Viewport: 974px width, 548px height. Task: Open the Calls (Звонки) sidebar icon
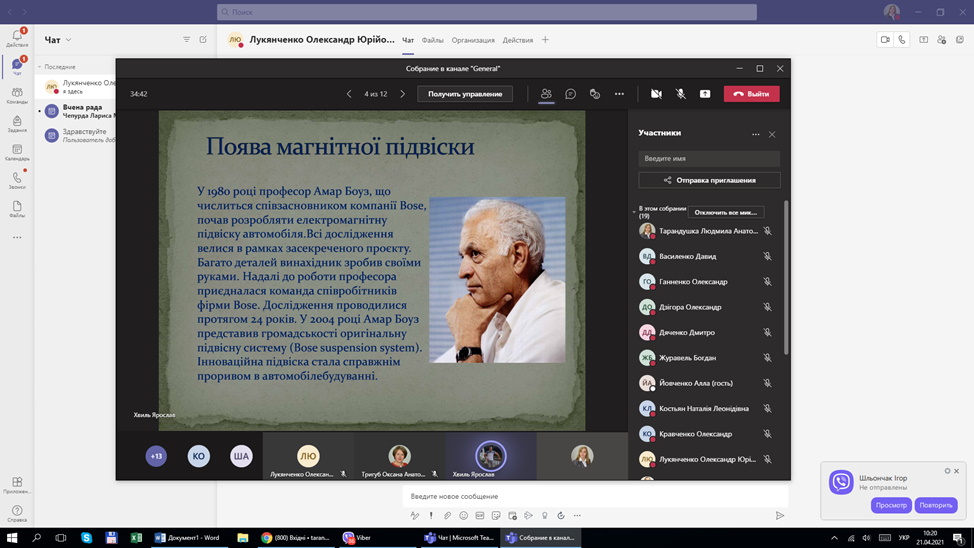(17, 181)
